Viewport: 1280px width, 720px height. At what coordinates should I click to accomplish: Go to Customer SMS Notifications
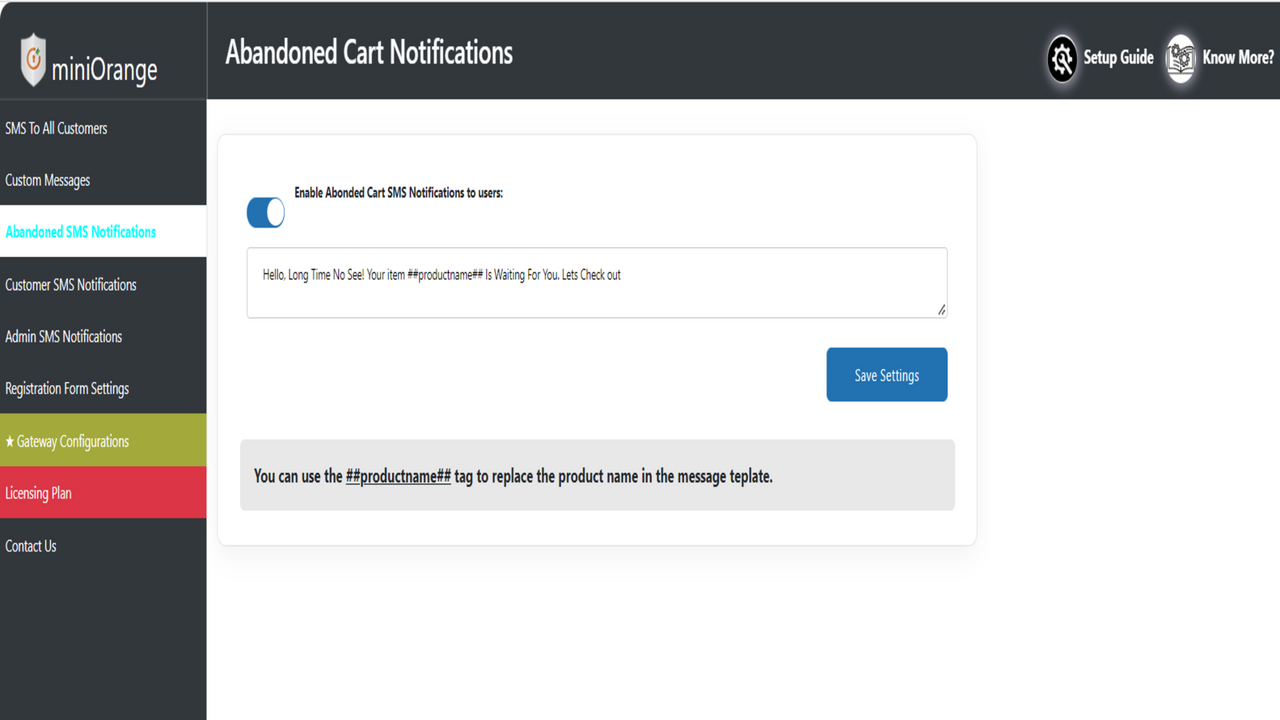pyautogui.click(x=71, y=285)
